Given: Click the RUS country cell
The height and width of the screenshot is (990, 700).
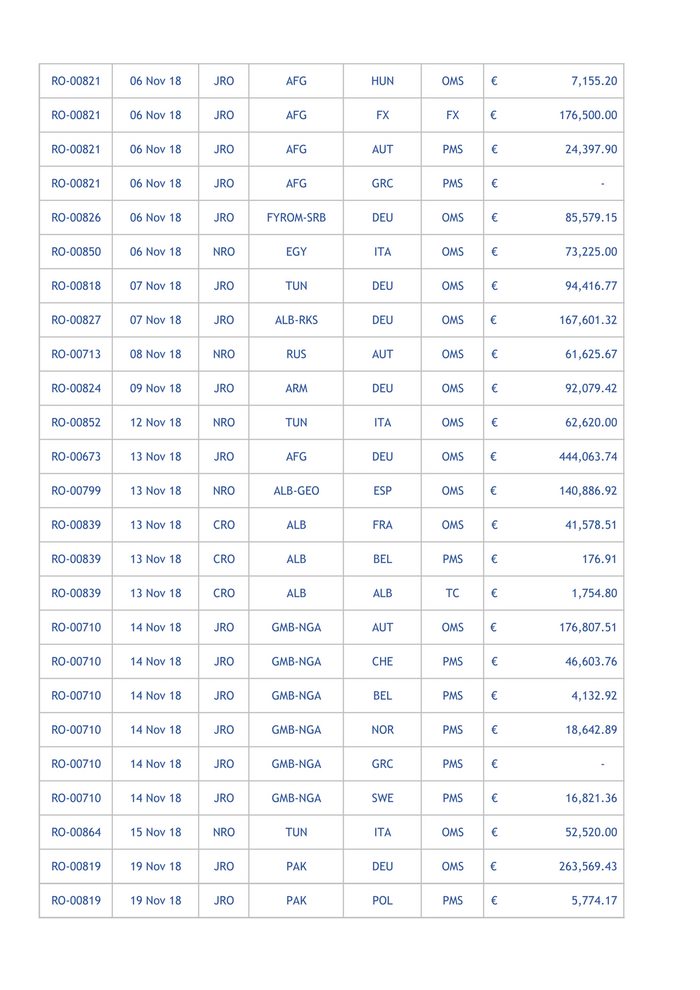Looking at the screenshot, I should coord(296,354).
